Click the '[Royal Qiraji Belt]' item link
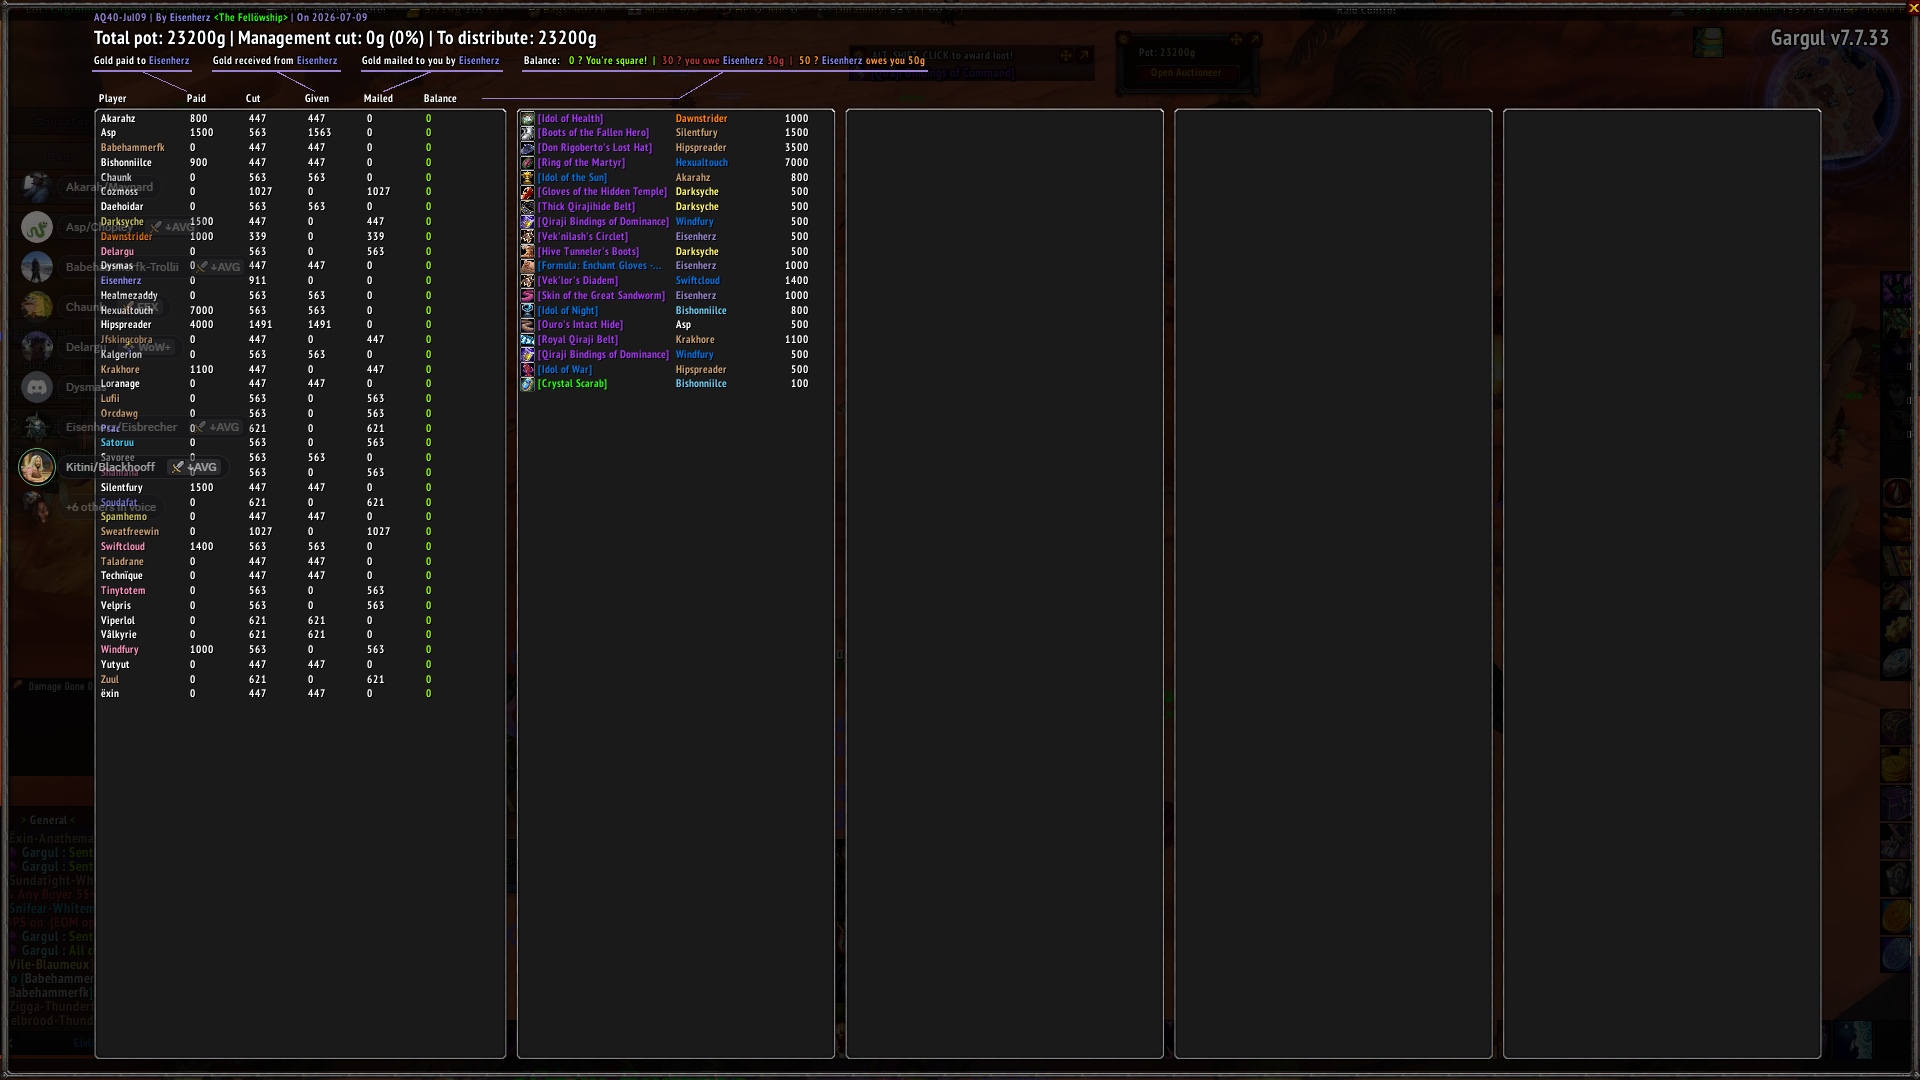 click(x=578, y=340)
